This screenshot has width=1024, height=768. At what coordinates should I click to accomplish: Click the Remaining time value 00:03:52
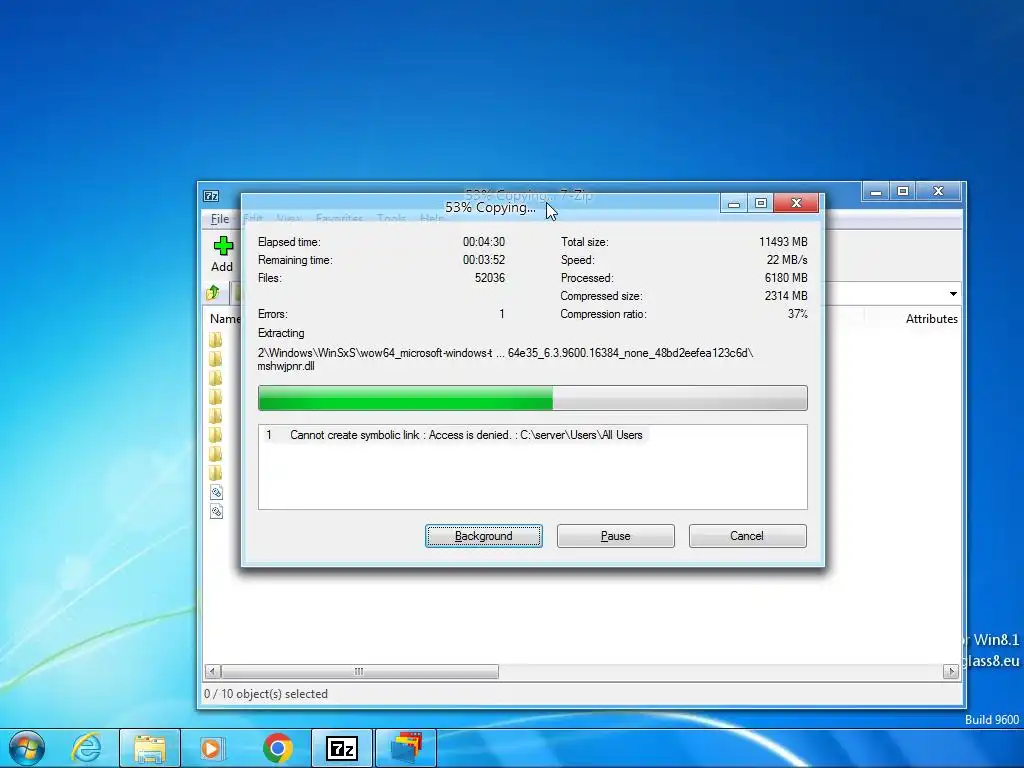pyautogui.click(x=484, y=260)
